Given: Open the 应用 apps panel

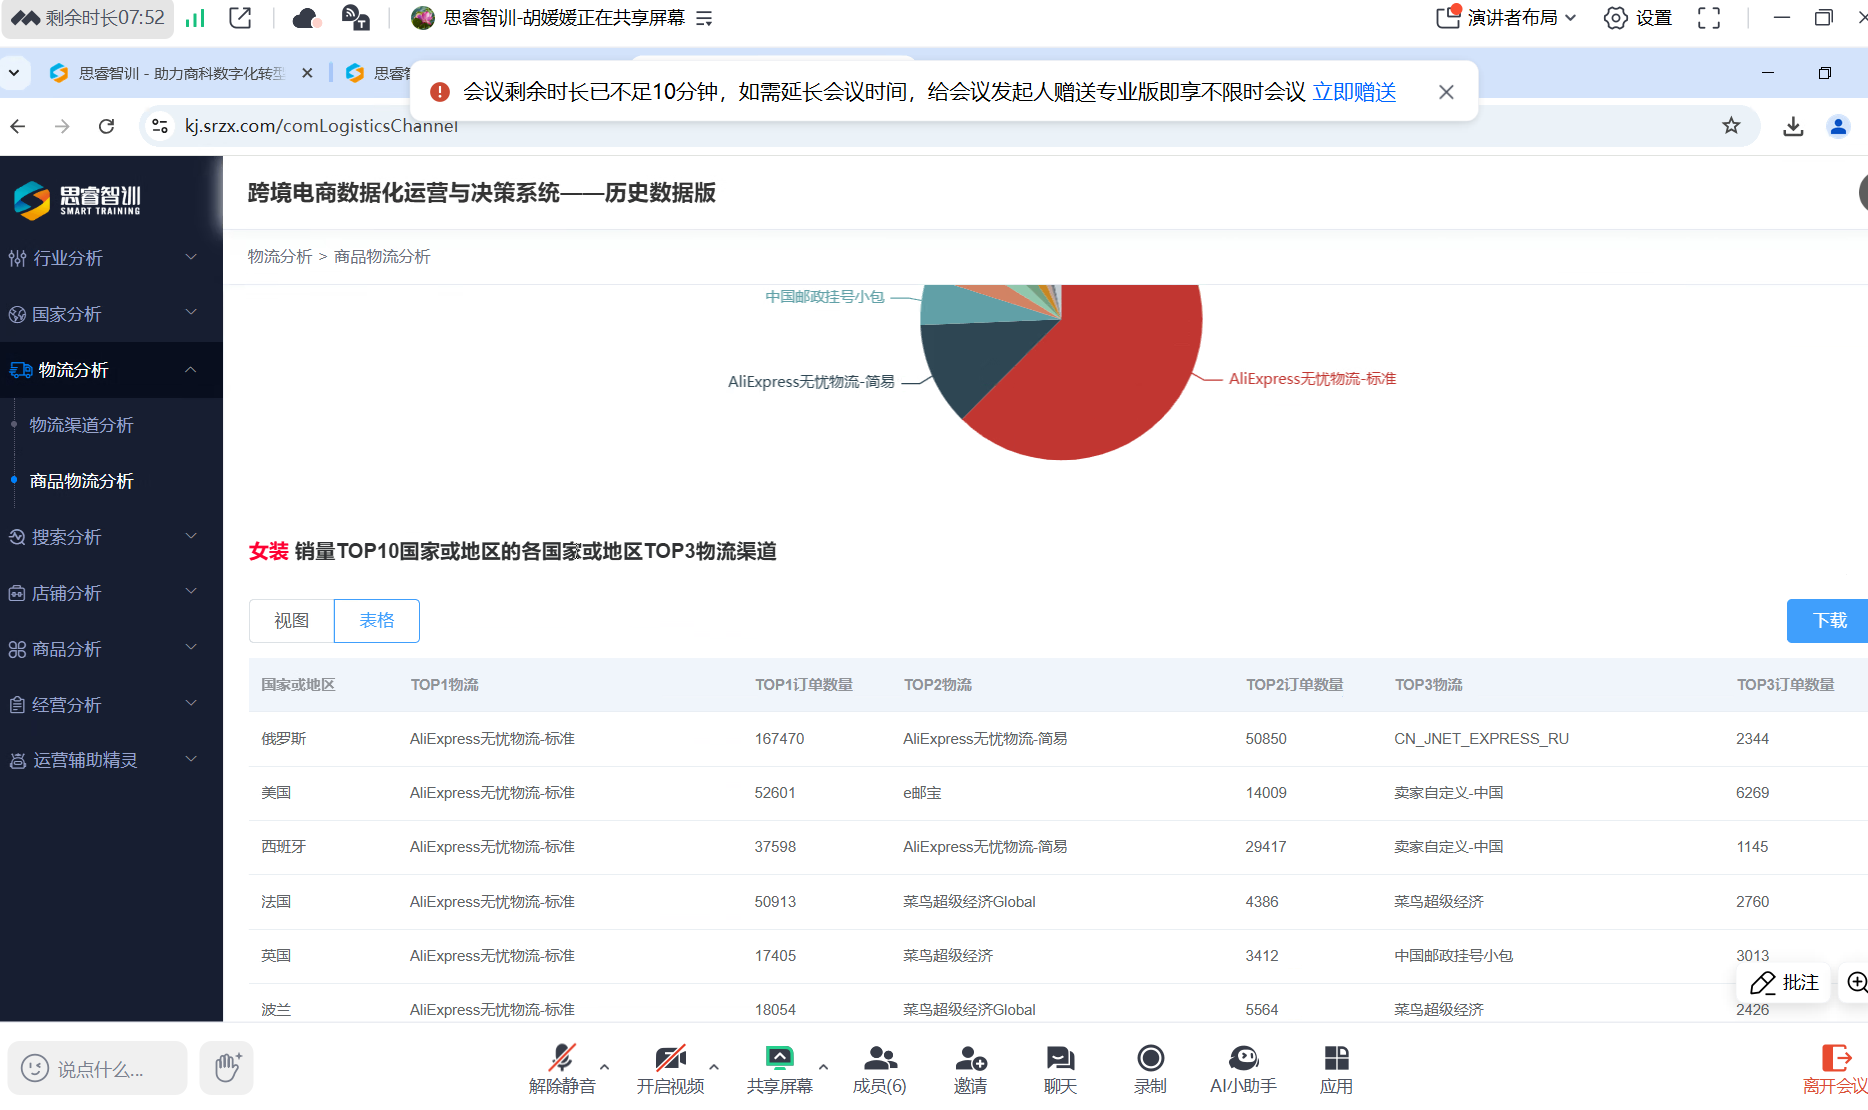Looking at the screenshot, I should pos(1336,1067).
